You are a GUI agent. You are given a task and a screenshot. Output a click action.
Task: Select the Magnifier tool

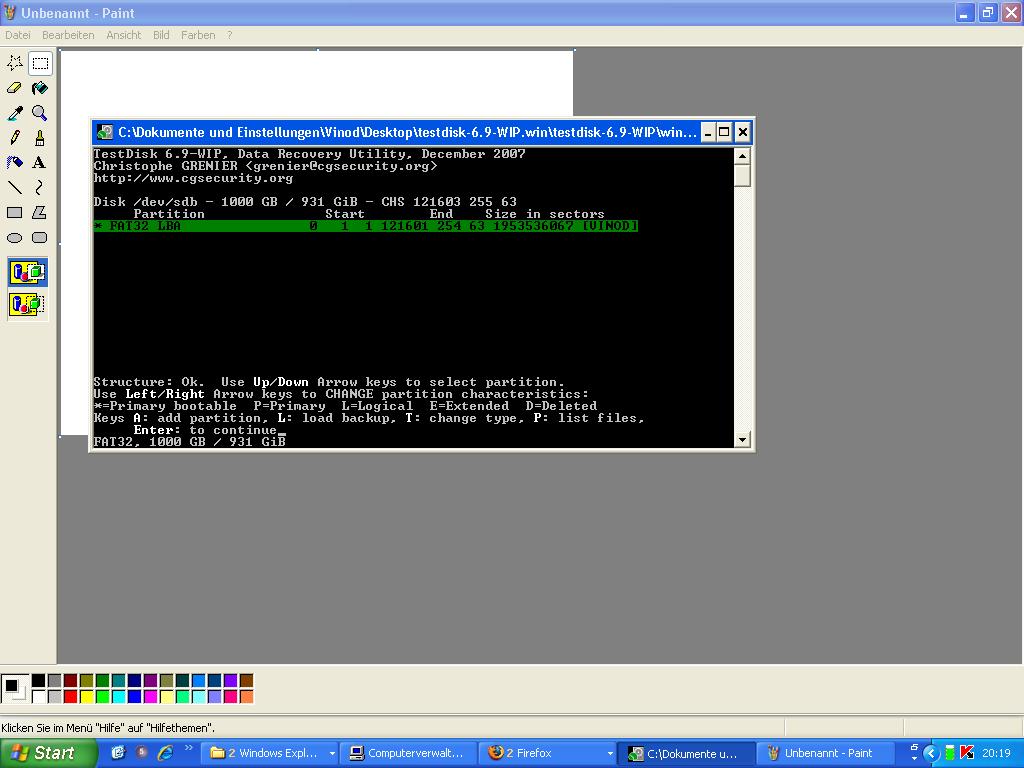tap(40, 113)
